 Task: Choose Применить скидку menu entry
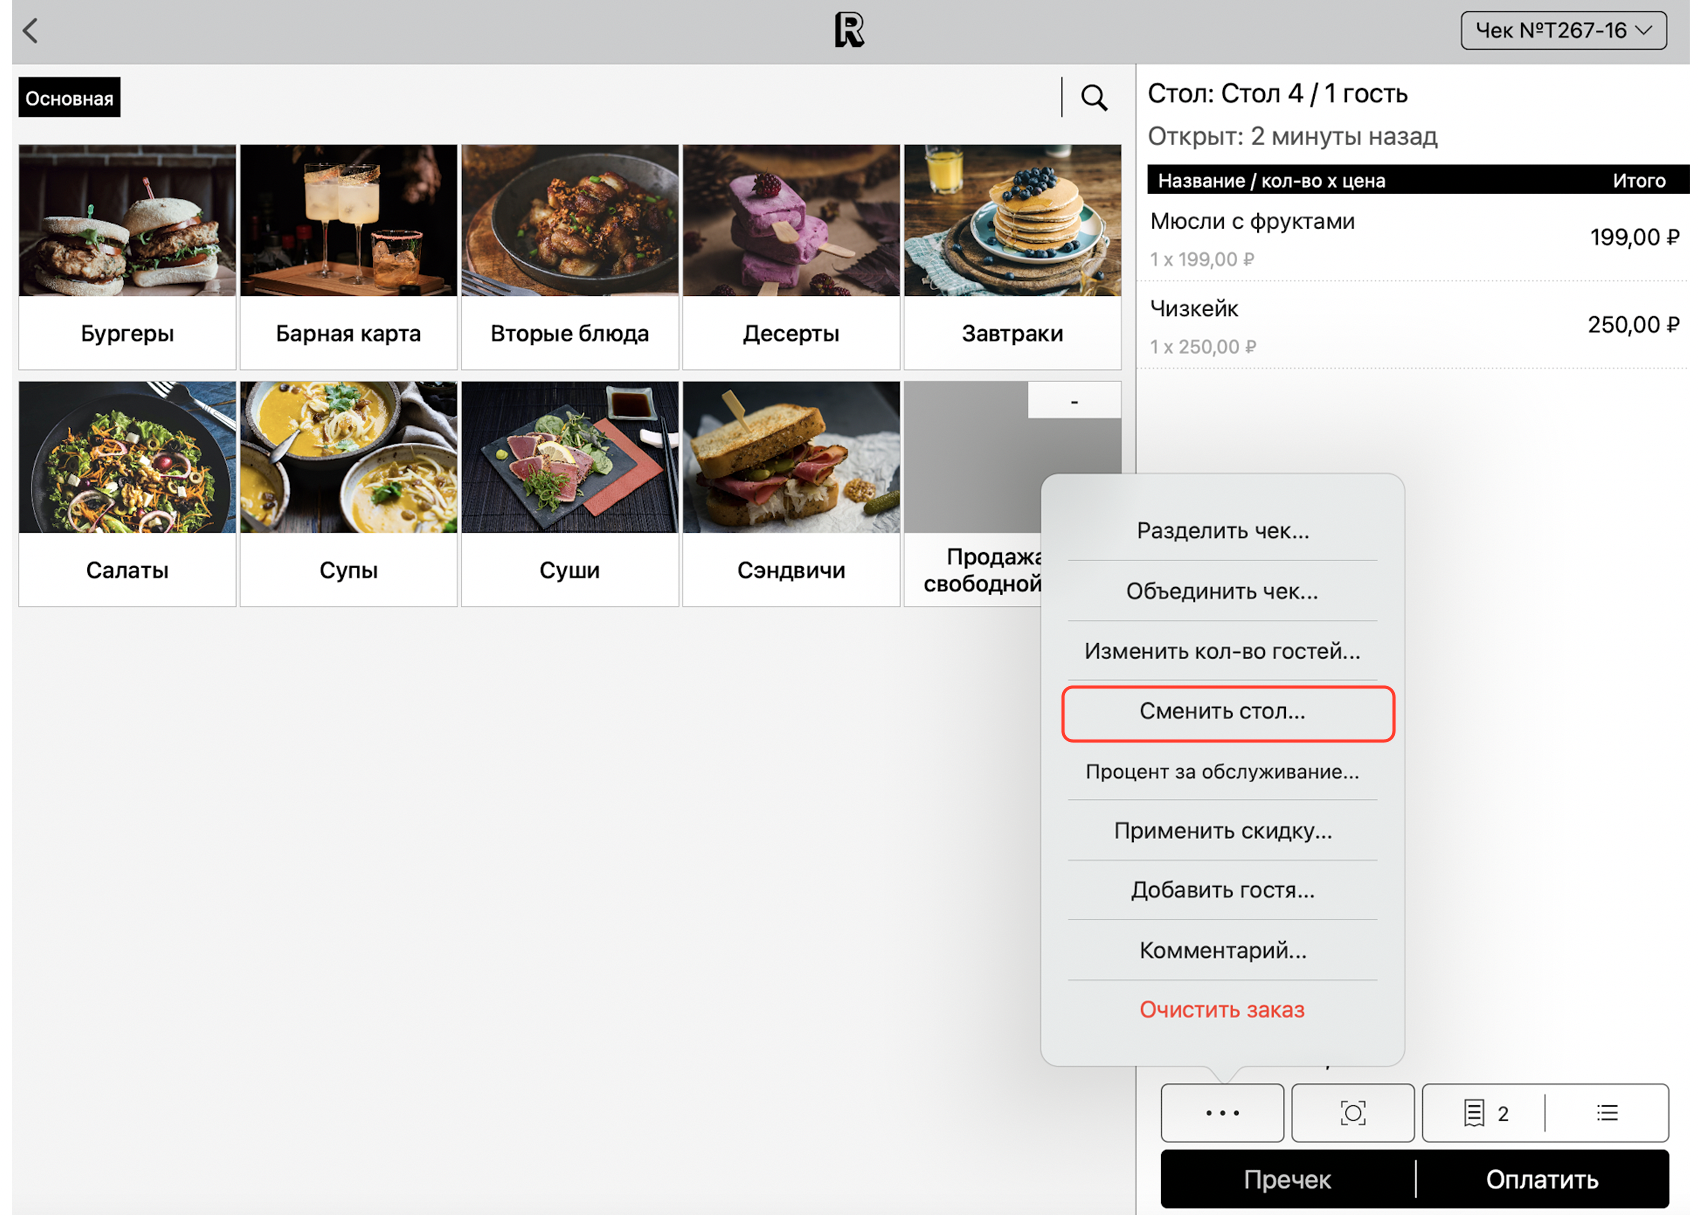pos(1222,831)
